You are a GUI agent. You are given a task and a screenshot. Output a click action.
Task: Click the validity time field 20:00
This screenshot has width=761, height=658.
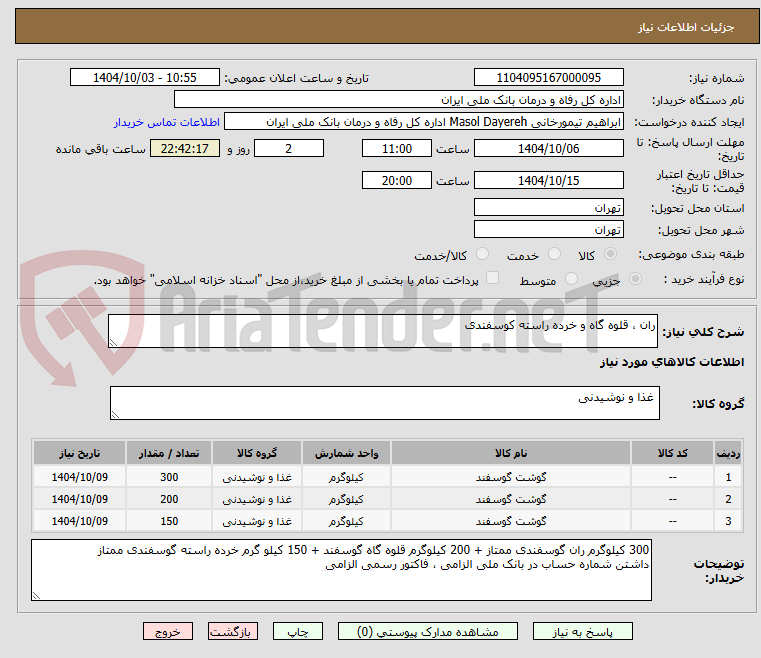tap(397, 181)
